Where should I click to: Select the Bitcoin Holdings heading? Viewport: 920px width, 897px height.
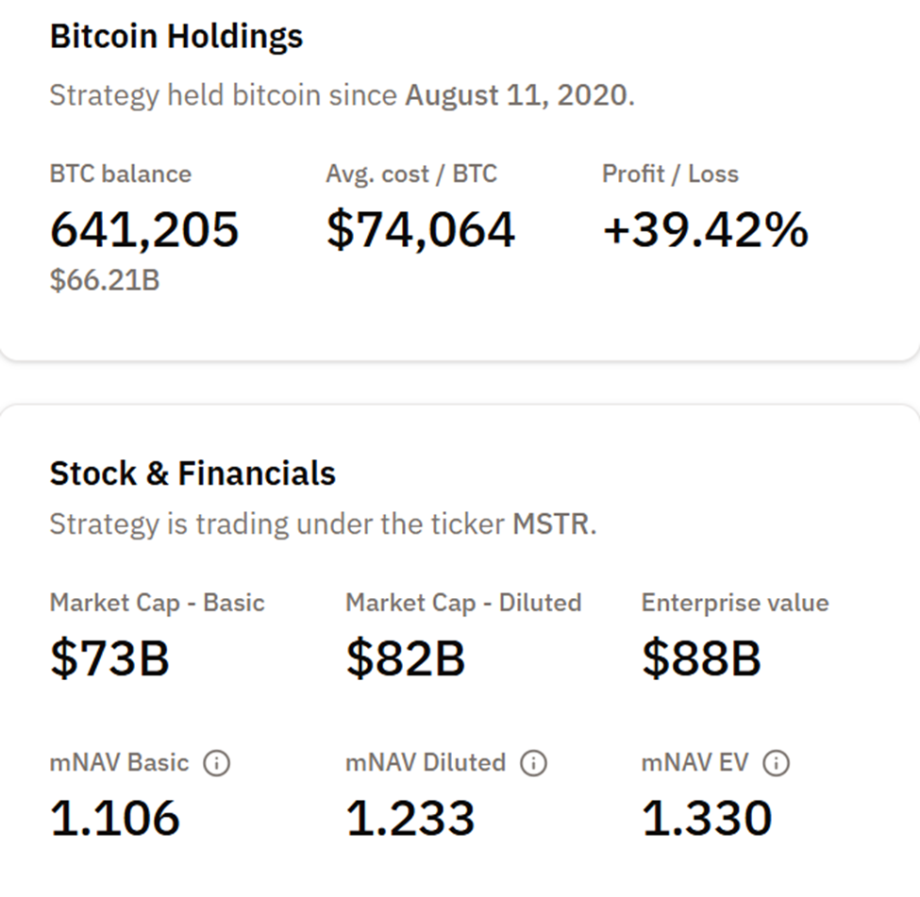[176, 36]
